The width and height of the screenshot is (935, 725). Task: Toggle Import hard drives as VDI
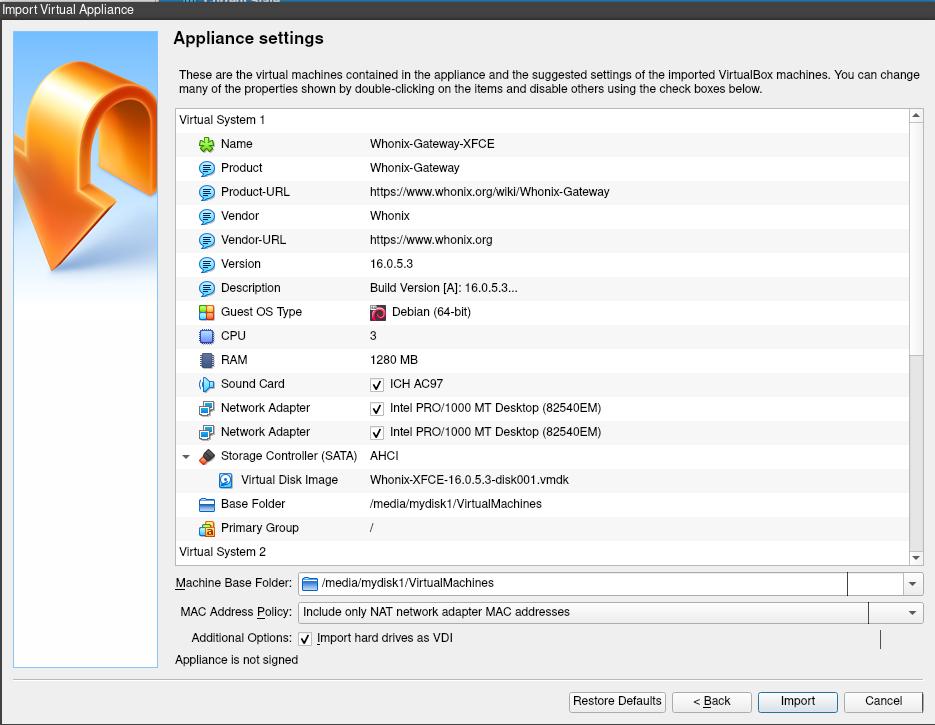coord(305,639)
